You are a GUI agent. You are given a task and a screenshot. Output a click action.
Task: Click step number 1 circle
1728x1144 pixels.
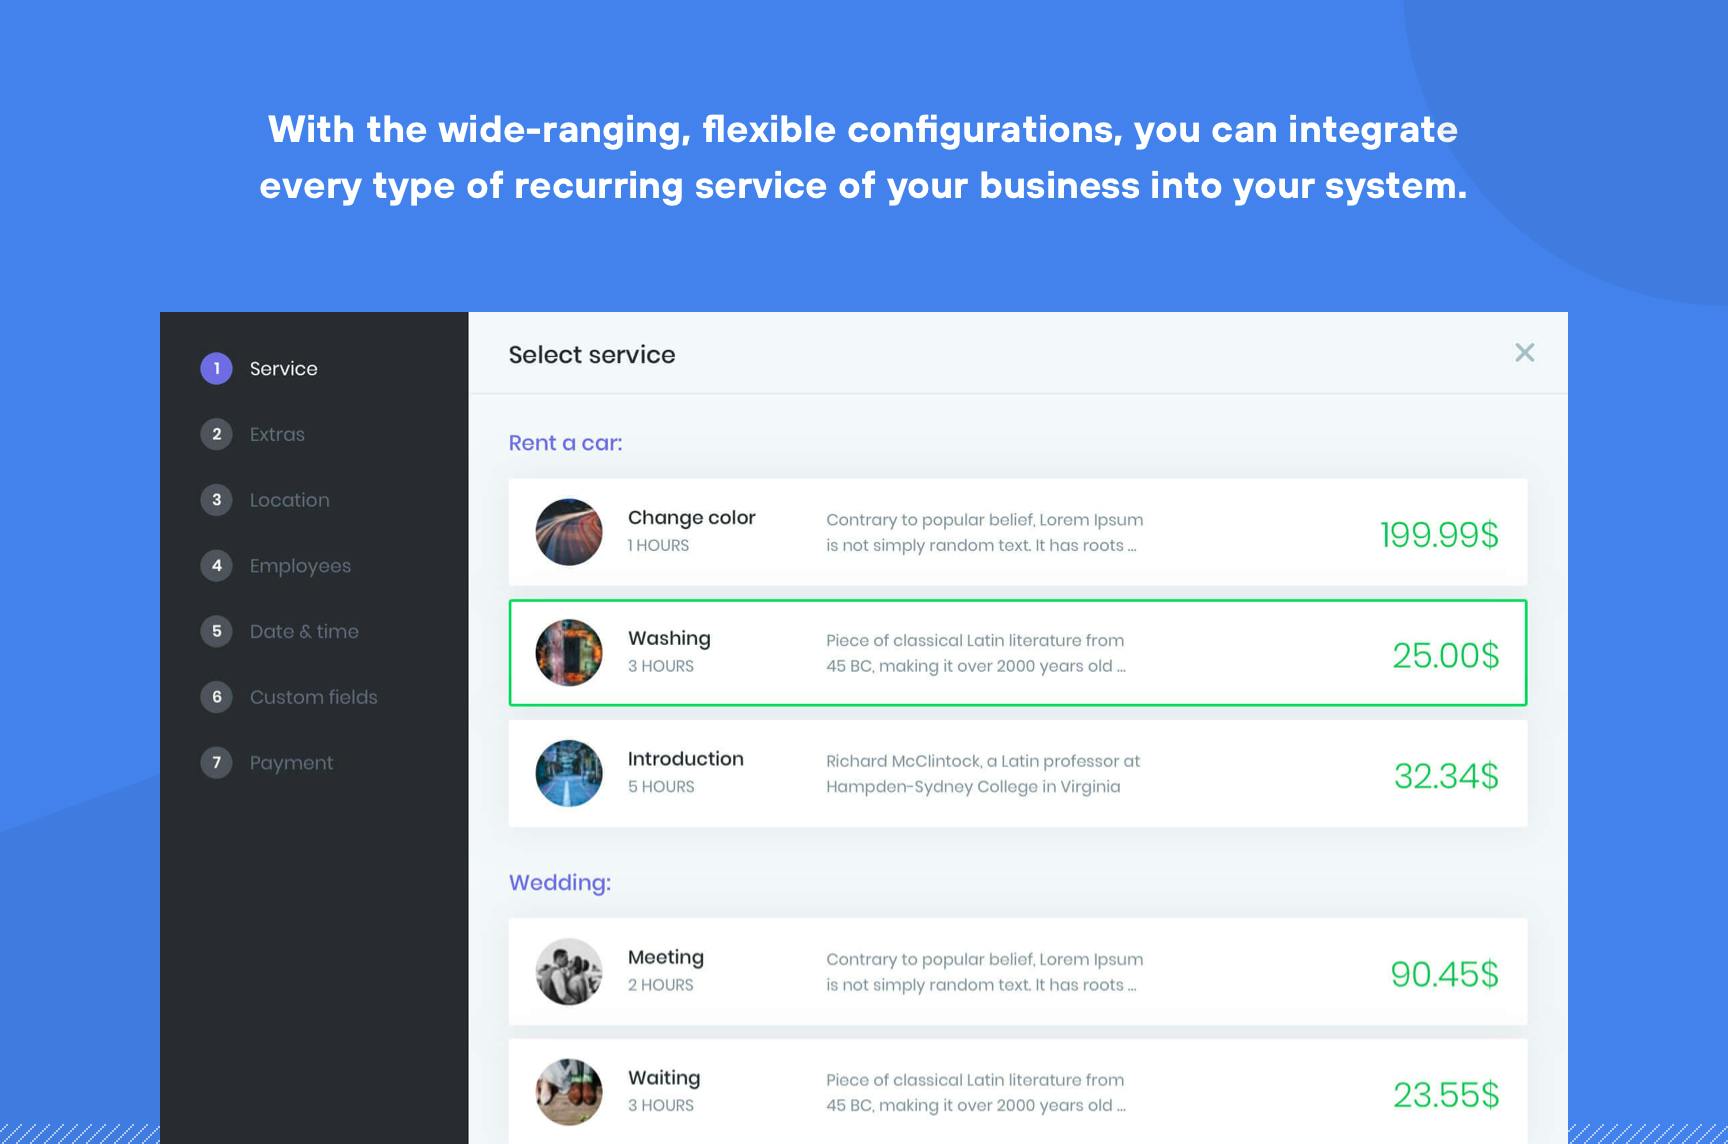pyautogui.click(x=216, y=369)
